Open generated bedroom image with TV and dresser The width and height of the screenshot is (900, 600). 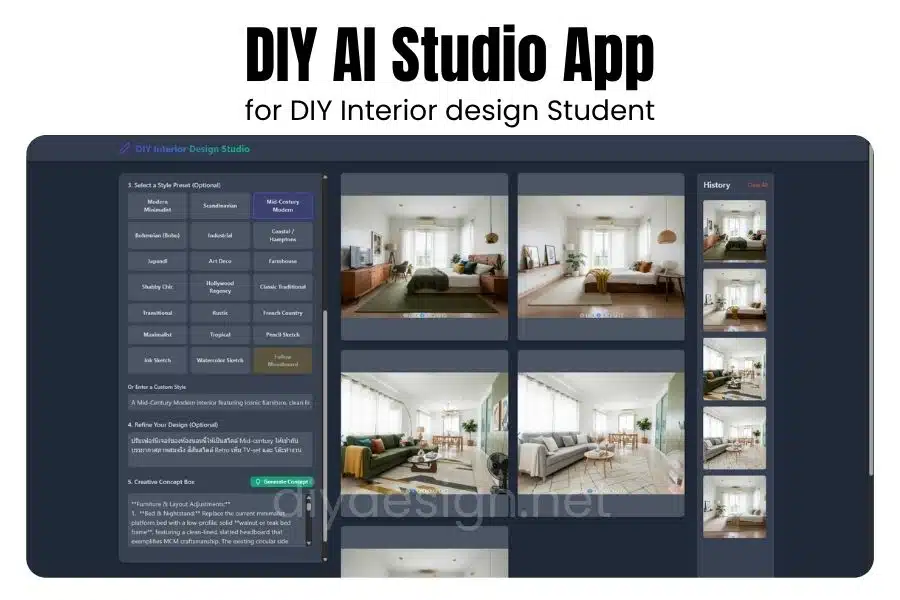point(426,257)
